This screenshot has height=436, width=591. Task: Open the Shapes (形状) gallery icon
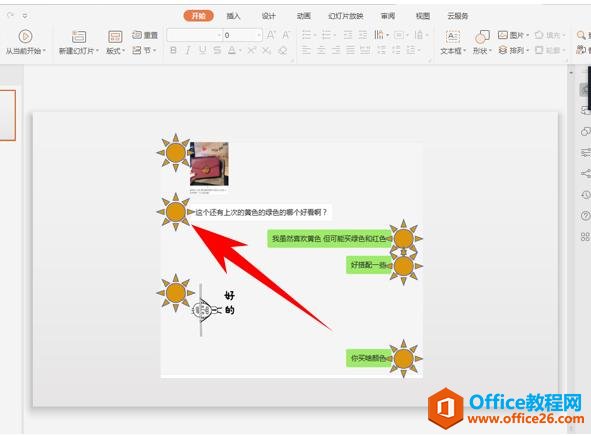482,37
